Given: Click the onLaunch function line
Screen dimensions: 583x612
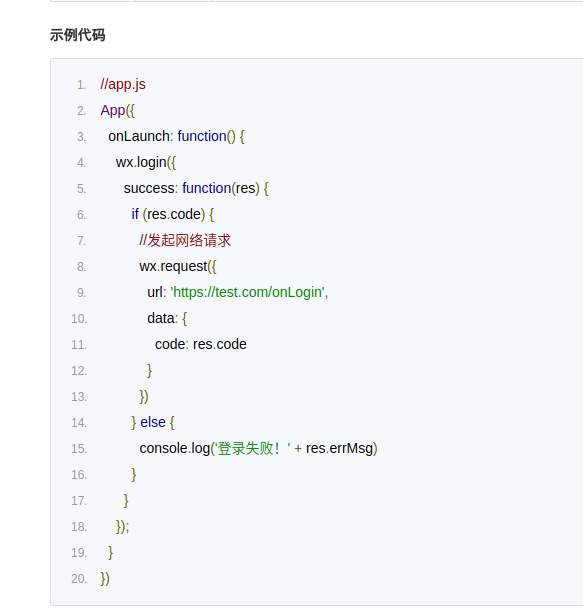Looking at the screenshot, I should click(176, 137).
